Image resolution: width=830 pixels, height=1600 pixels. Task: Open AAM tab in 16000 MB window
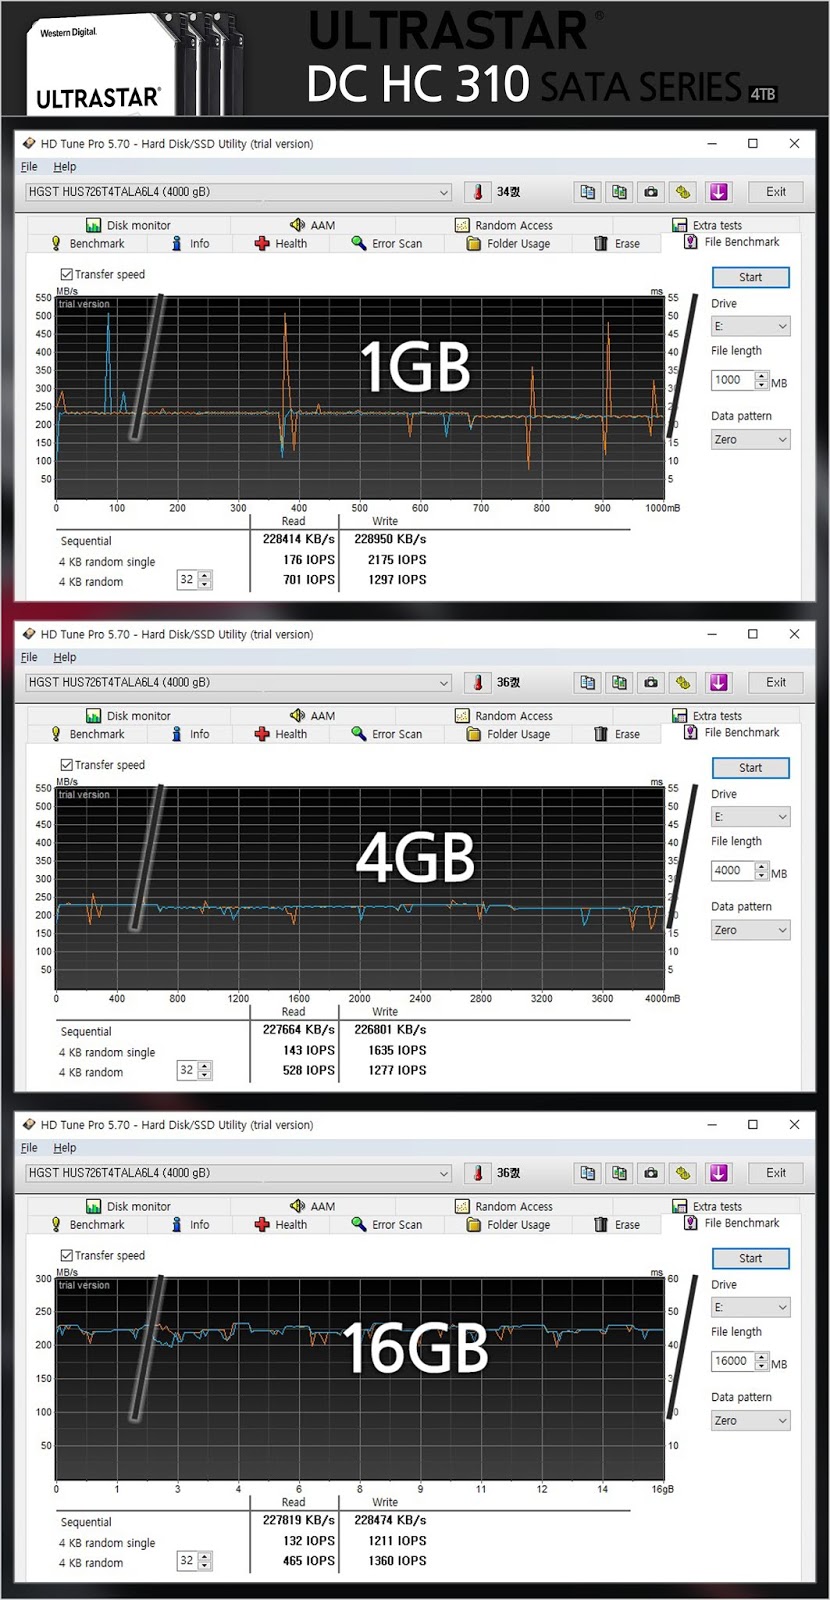[312, 1207]
